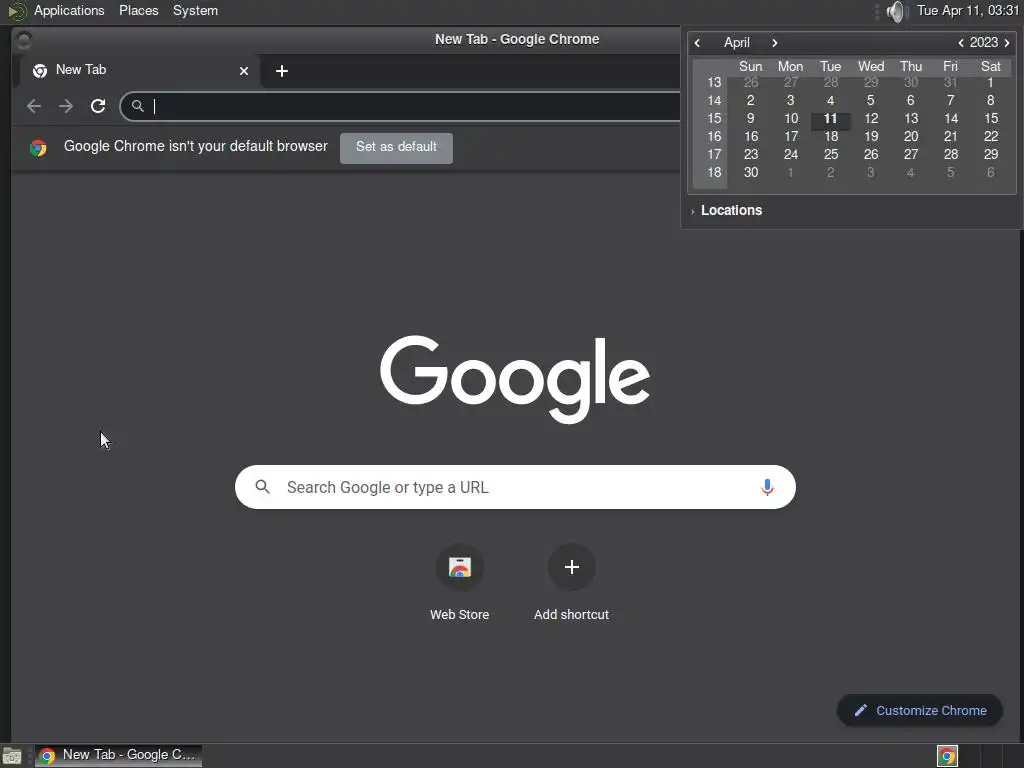Screen dimensions: 1024x768
Task: Select April 11 in the calendar
Action: pos(830,119)
